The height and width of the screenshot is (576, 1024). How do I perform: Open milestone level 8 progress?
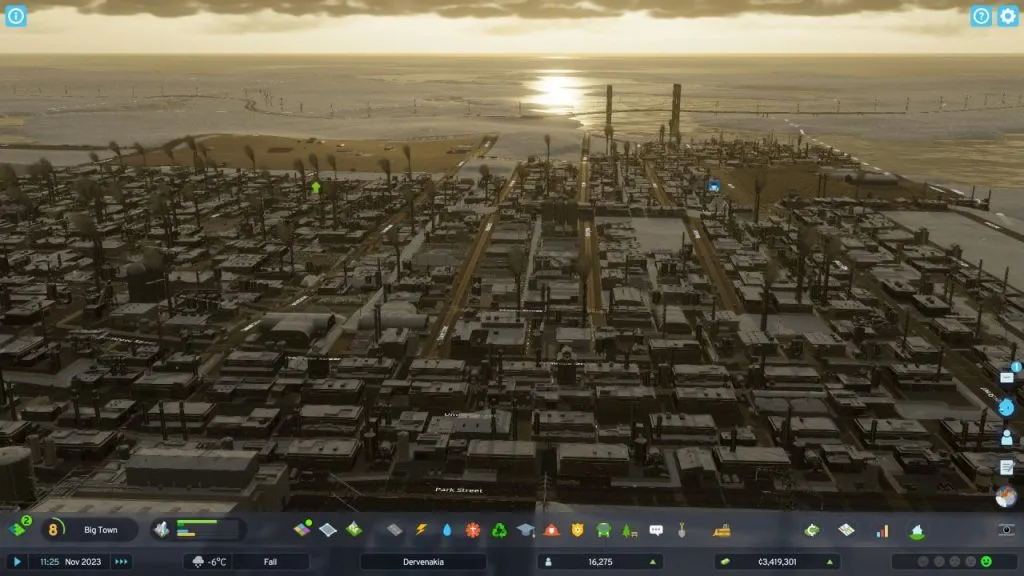pyautogui.click(x=53, y=530)
